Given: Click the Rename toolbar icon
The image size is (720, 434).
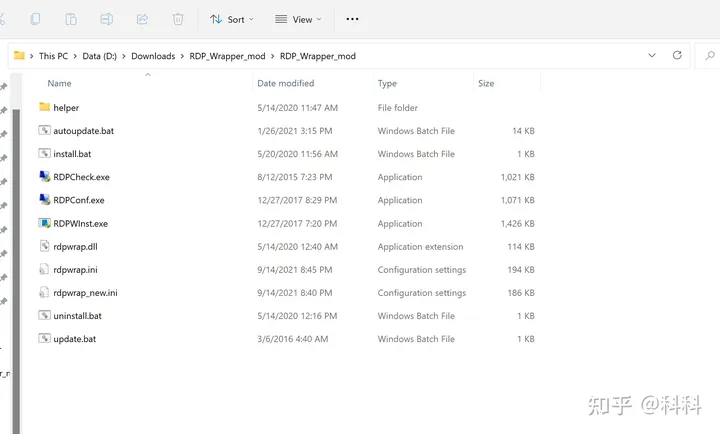Looking at the screenshot, I should tap(107, 19).
